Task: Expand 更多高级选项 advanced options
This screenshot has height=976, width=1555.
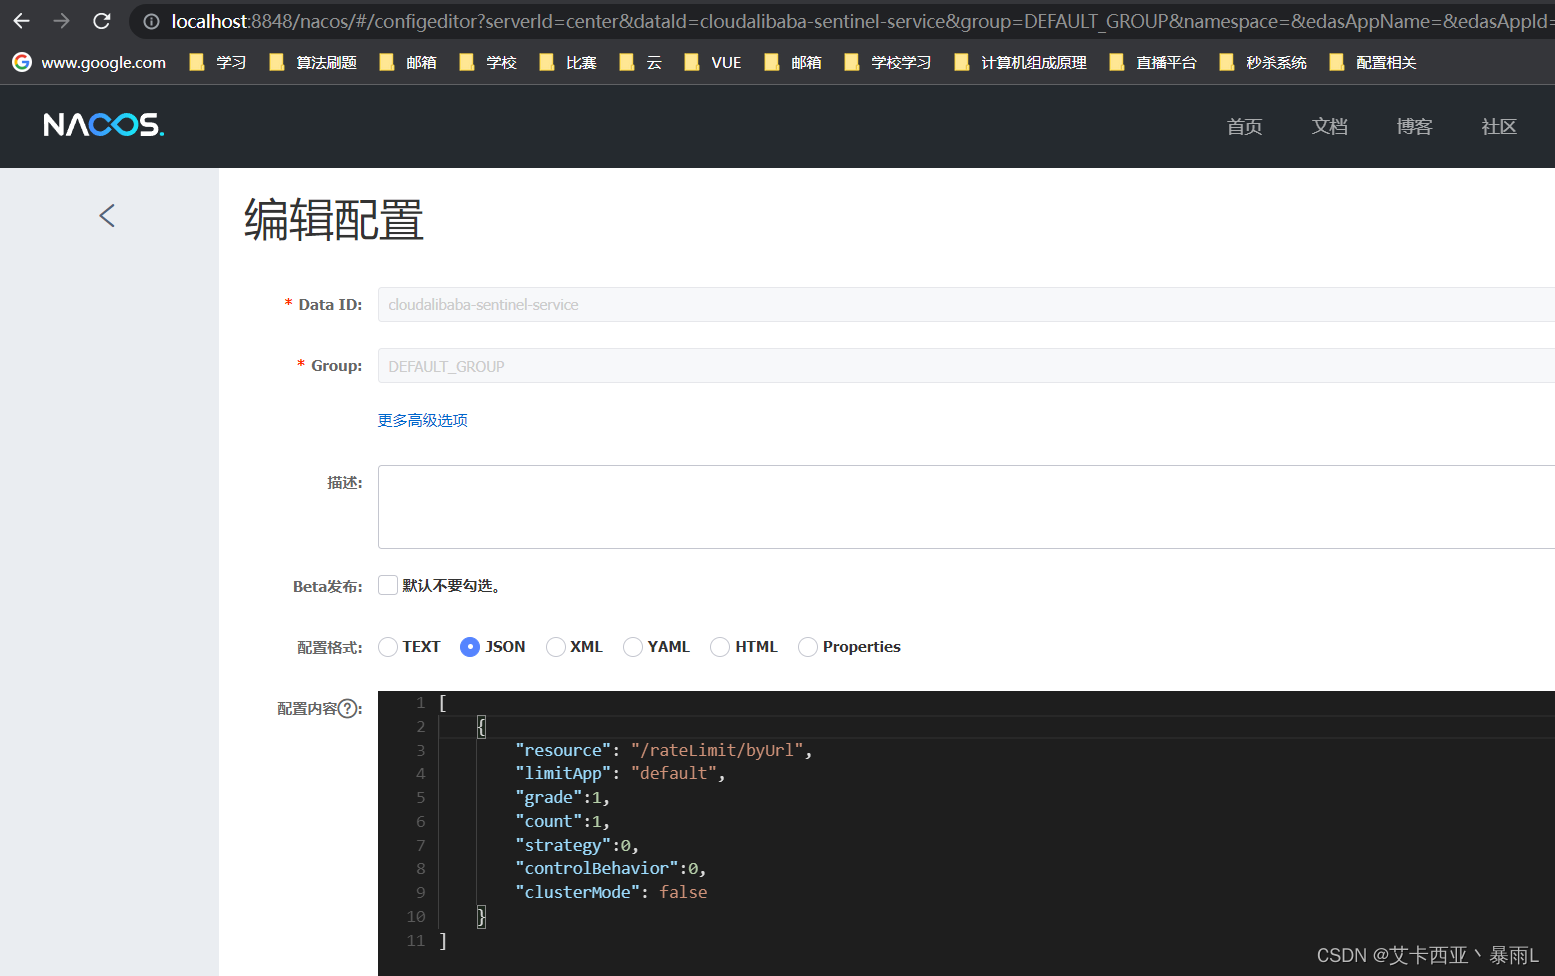Action: coord(423,420)
